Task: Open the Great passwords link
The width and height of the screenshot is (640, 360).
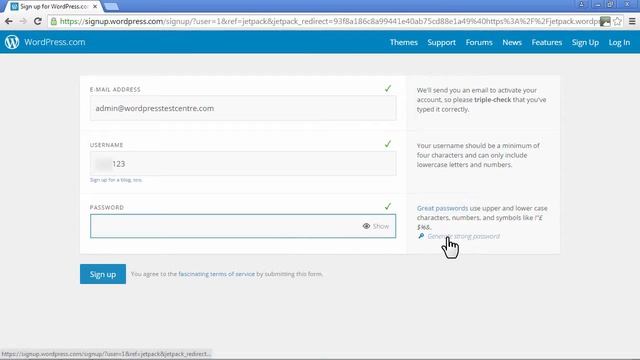Action: [442, 208]
